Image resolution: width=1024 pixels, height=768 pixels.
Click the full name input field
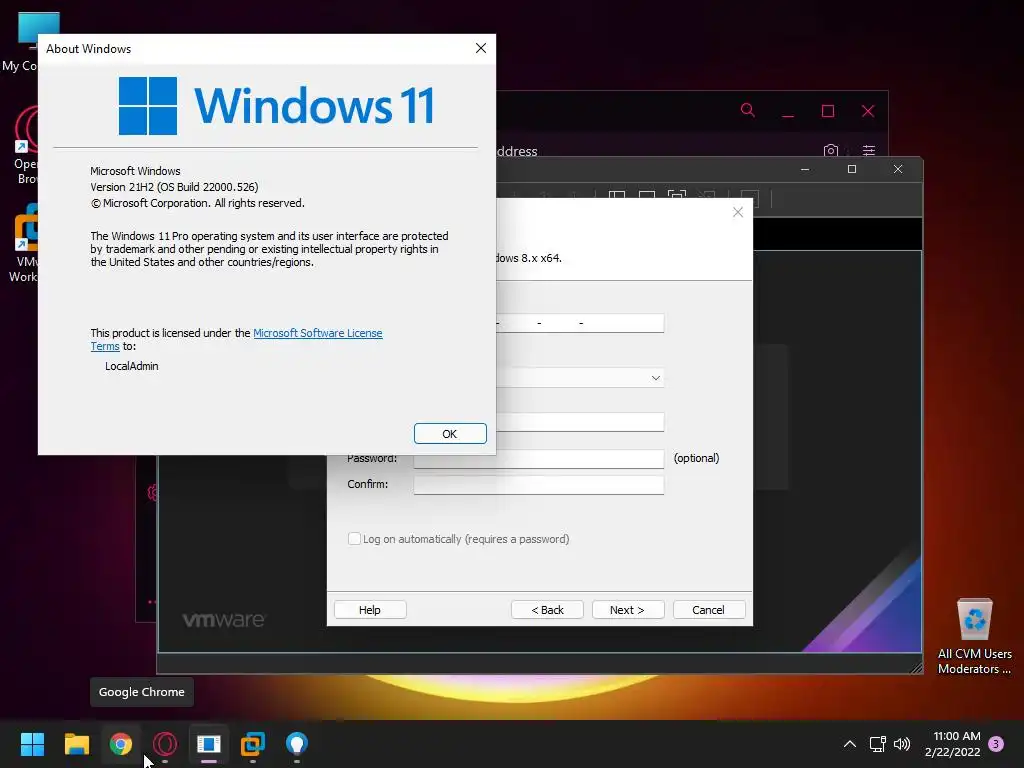pyautogui.click(x=580, y=422)
